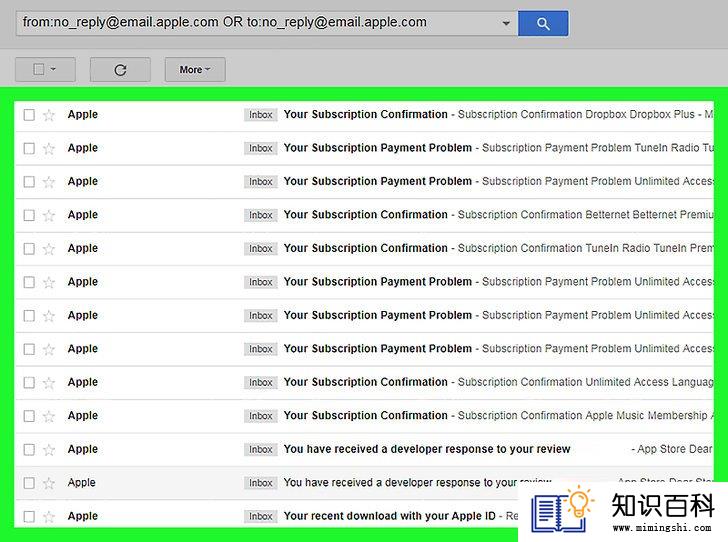The height and width of the screenshot is (542, 728).
Task: Open the select-all dropdown arrow
Action: (53, 69)
